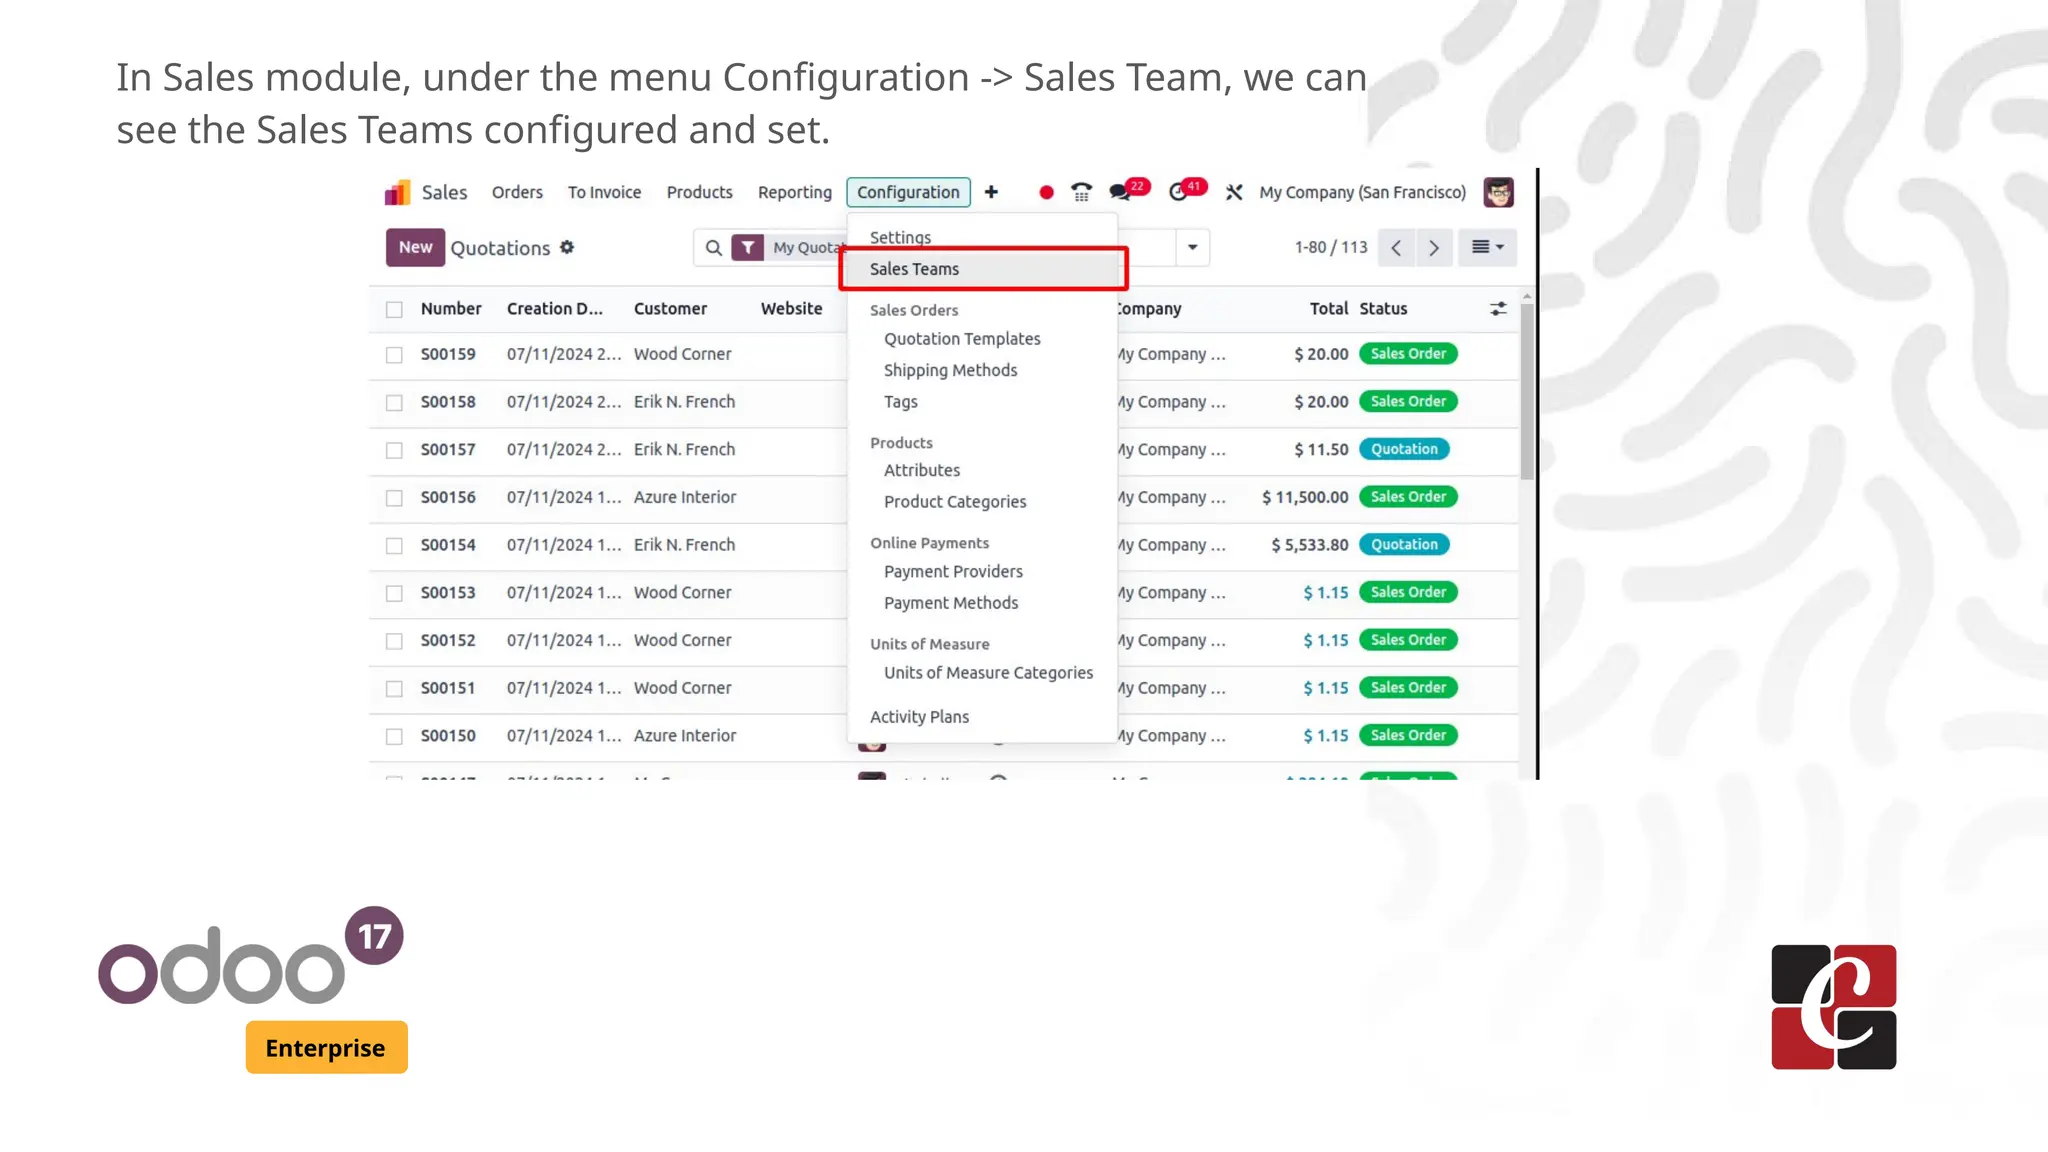This screenshot has height=1152, width=2048.
Task: Select the checkbox for order S00151
Action: point(394,689)
